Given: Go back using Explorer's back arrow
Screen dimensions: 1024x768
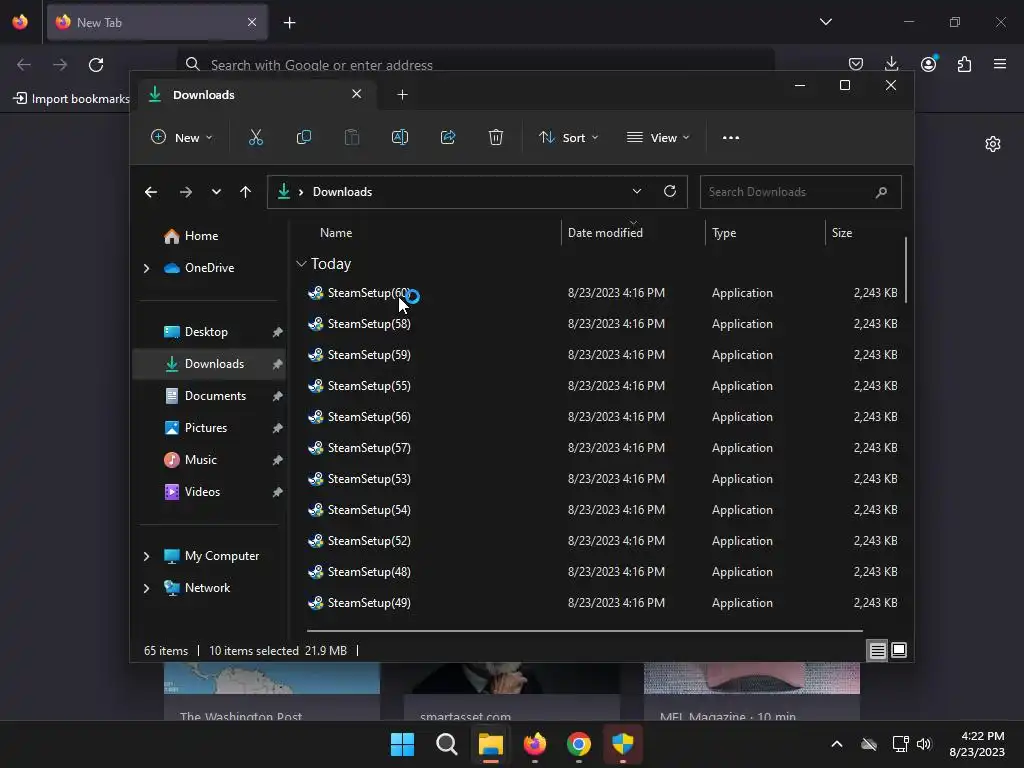Looking at the screenshot, I should point(151,191).
